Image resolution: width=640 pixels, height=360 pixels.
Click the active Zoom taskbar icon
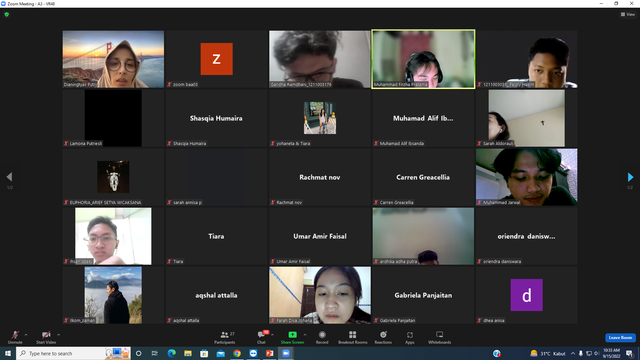(286, 353)
